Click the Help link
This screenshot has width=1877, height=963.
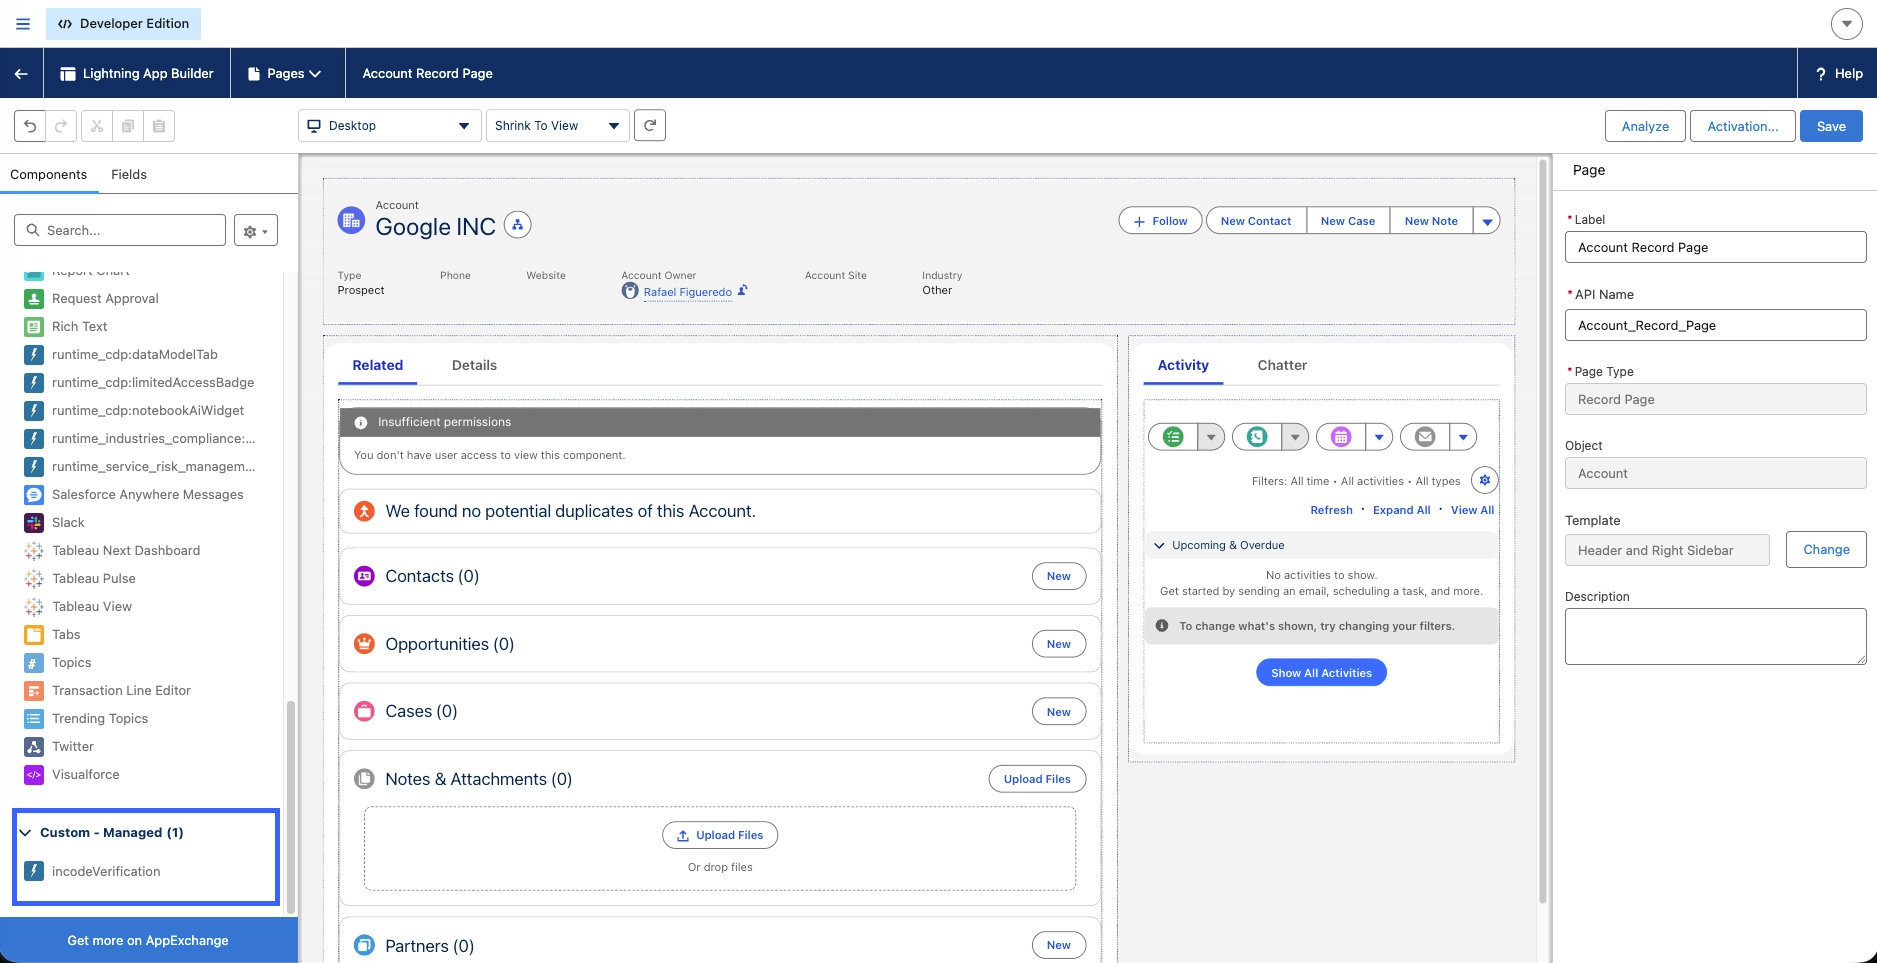1838,73
